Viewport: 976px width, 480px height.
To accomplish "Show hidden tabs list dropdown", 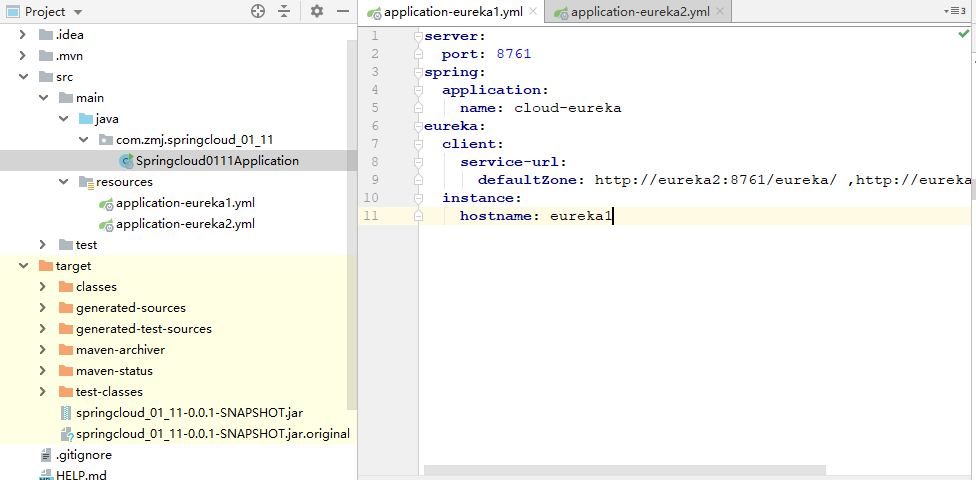I will [955, 11].
